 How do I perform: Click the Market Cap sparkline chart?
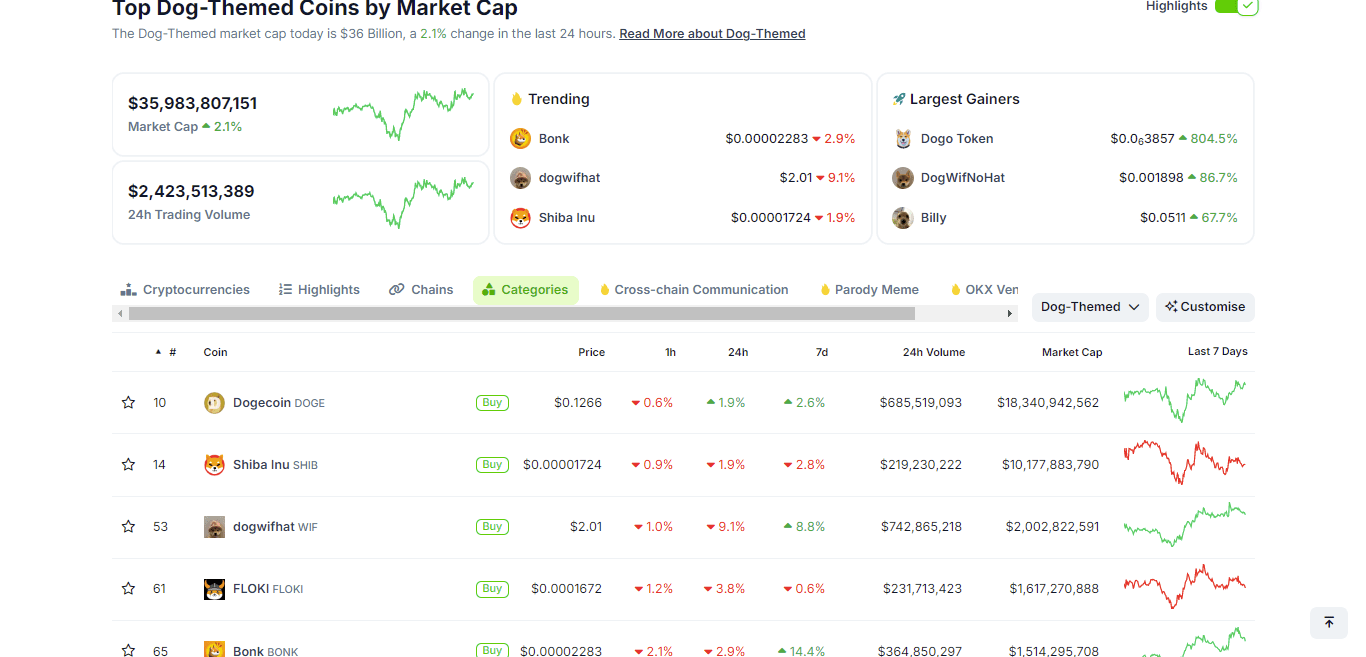(x=403, y=114)
